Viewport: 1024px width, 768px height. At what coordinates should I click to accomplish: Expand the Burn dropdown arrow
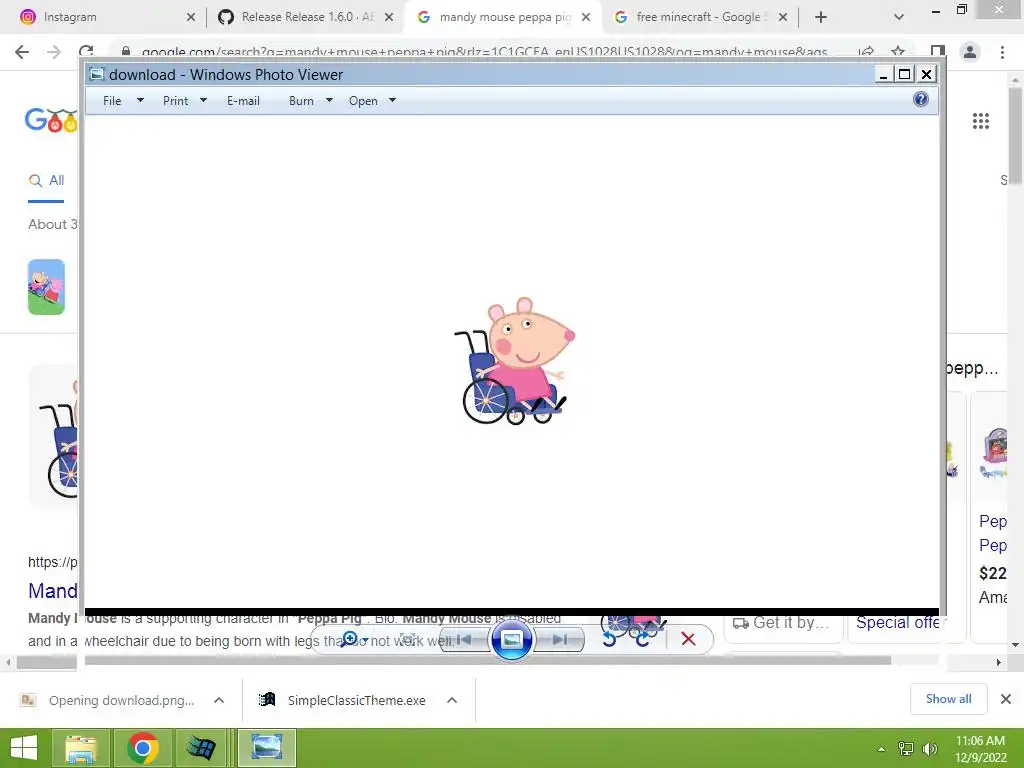pyautogui.click(x=329, y=101)
